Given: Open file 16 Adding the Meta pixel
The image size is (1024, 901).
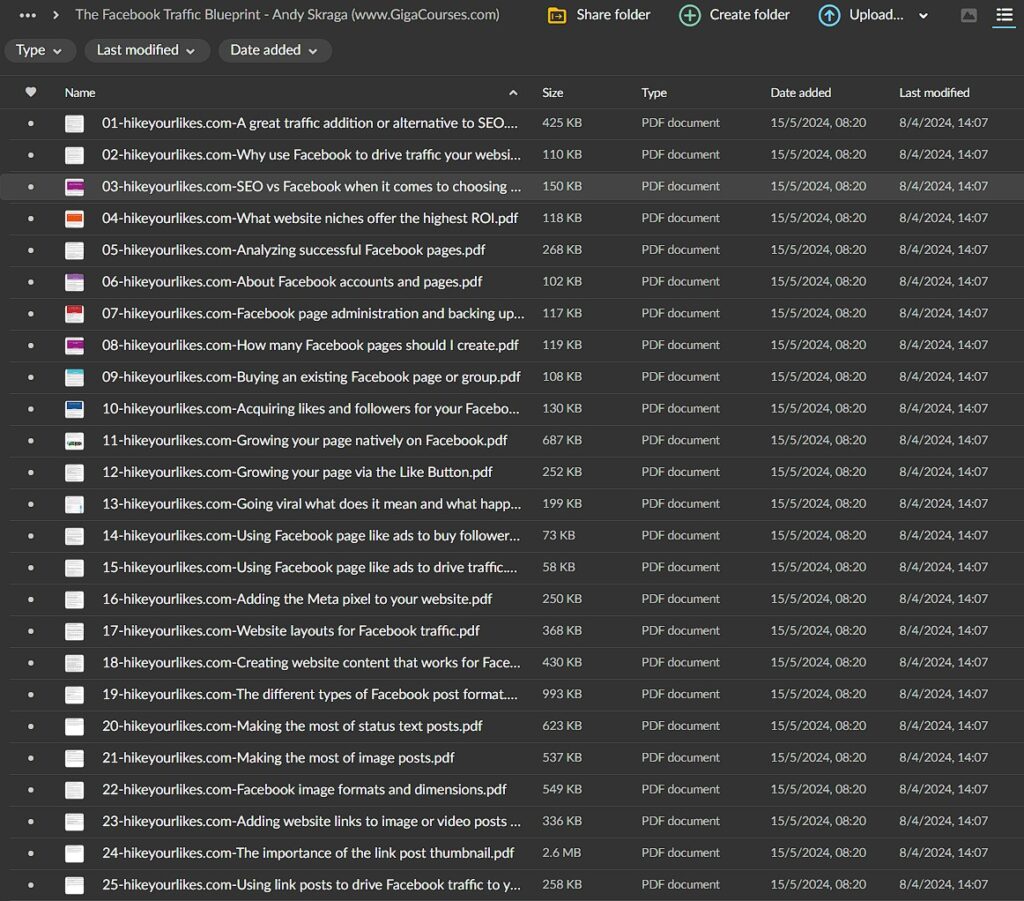Looking at the screenshot, I should coord(297,599).
